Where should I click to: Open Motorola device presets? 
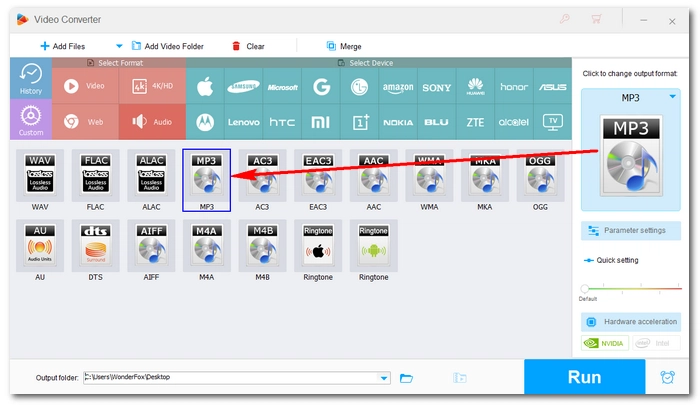[205, 122]
